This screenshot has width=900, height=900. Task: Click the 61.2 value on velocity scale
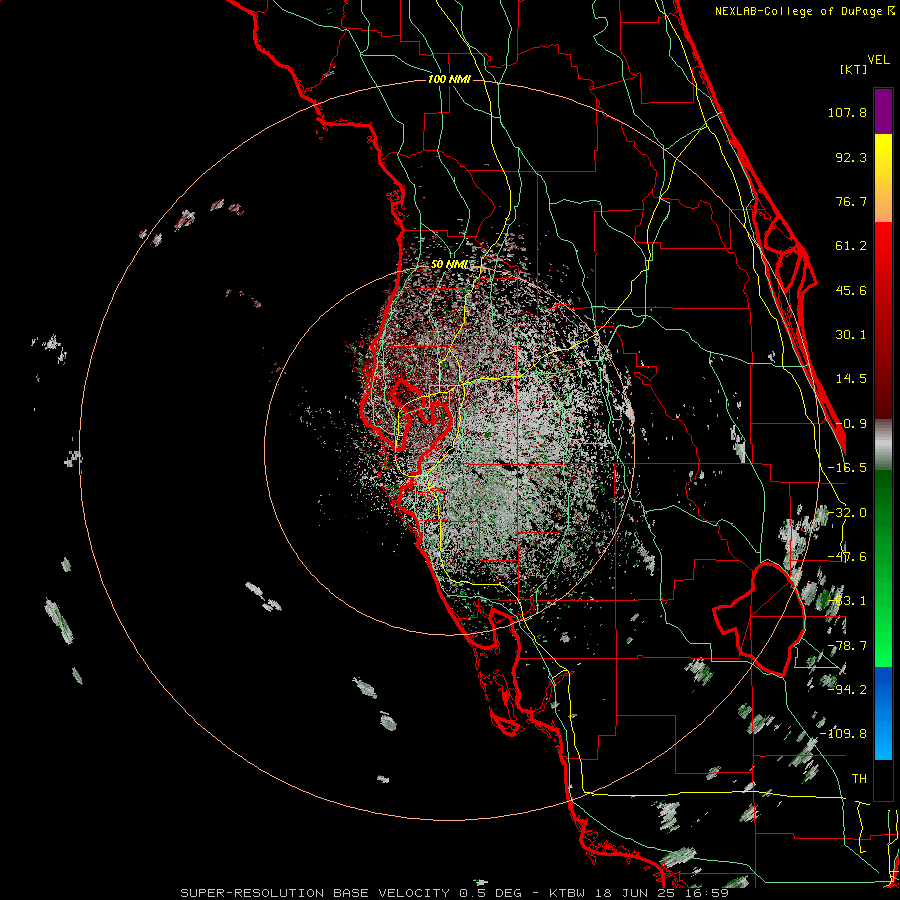[x=851, y=246]
